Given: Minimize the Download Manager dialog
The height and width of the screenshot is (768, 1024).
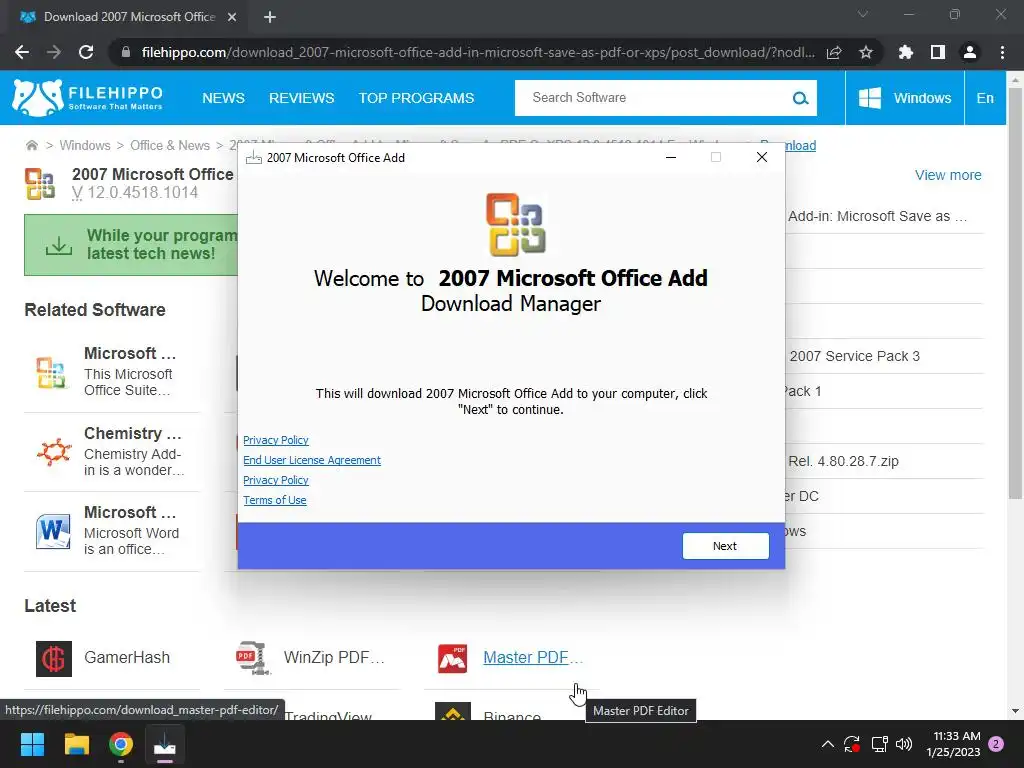Looking at the screenshot, I should click(671, 157).
